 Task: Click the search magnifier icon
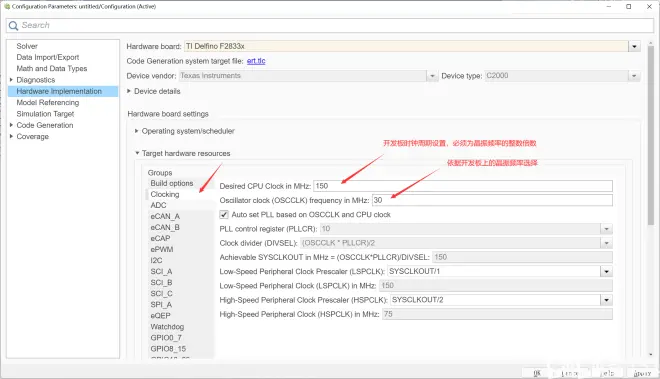tap(13, 26)
